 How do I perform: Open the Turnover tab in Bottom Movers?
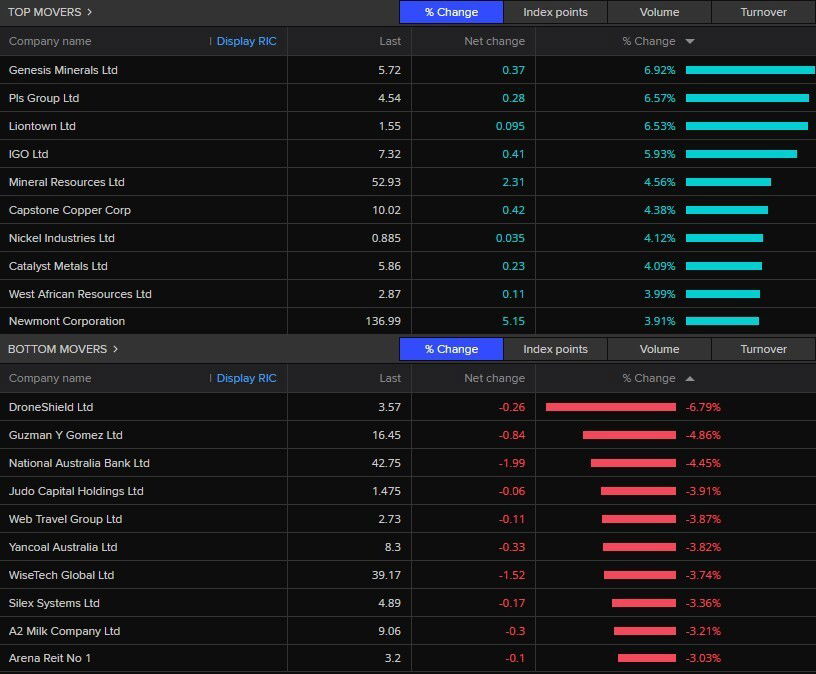(763, 349)
